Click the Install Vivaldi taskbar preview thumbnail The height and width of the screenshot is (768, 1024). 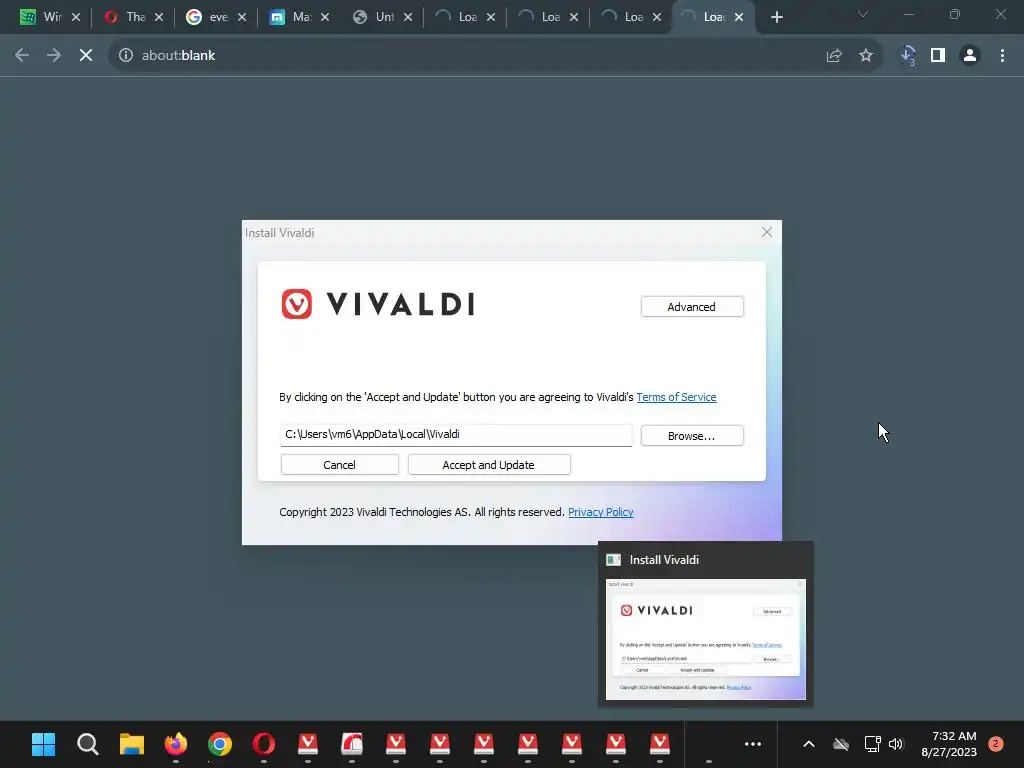click(705, 639)
